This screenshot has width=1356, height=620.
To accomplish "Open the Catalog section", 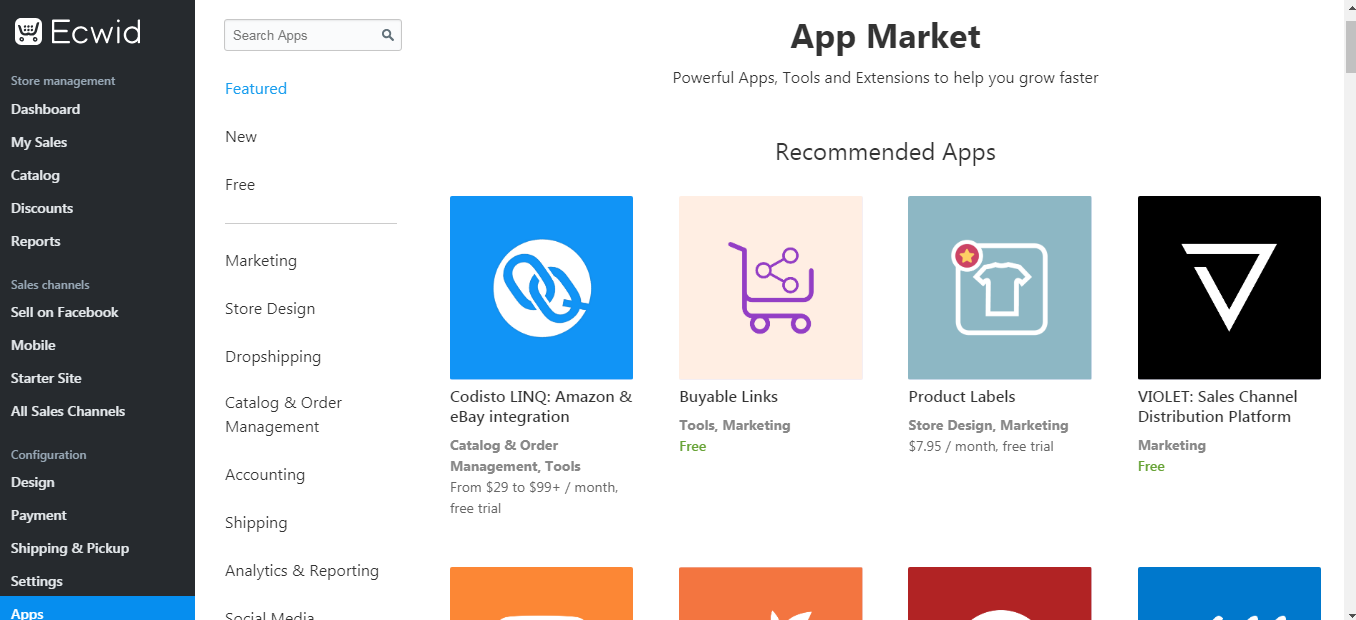I will point(35,175).
